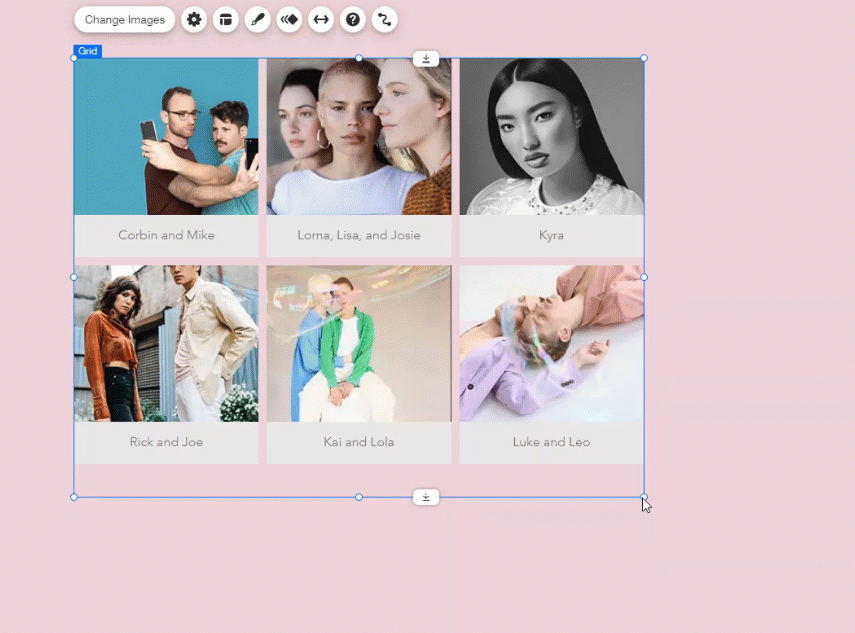Image resolution: width=855 pixels, height=633 pixels.
Task: Click the Change Images button
Action: (125, 19)
